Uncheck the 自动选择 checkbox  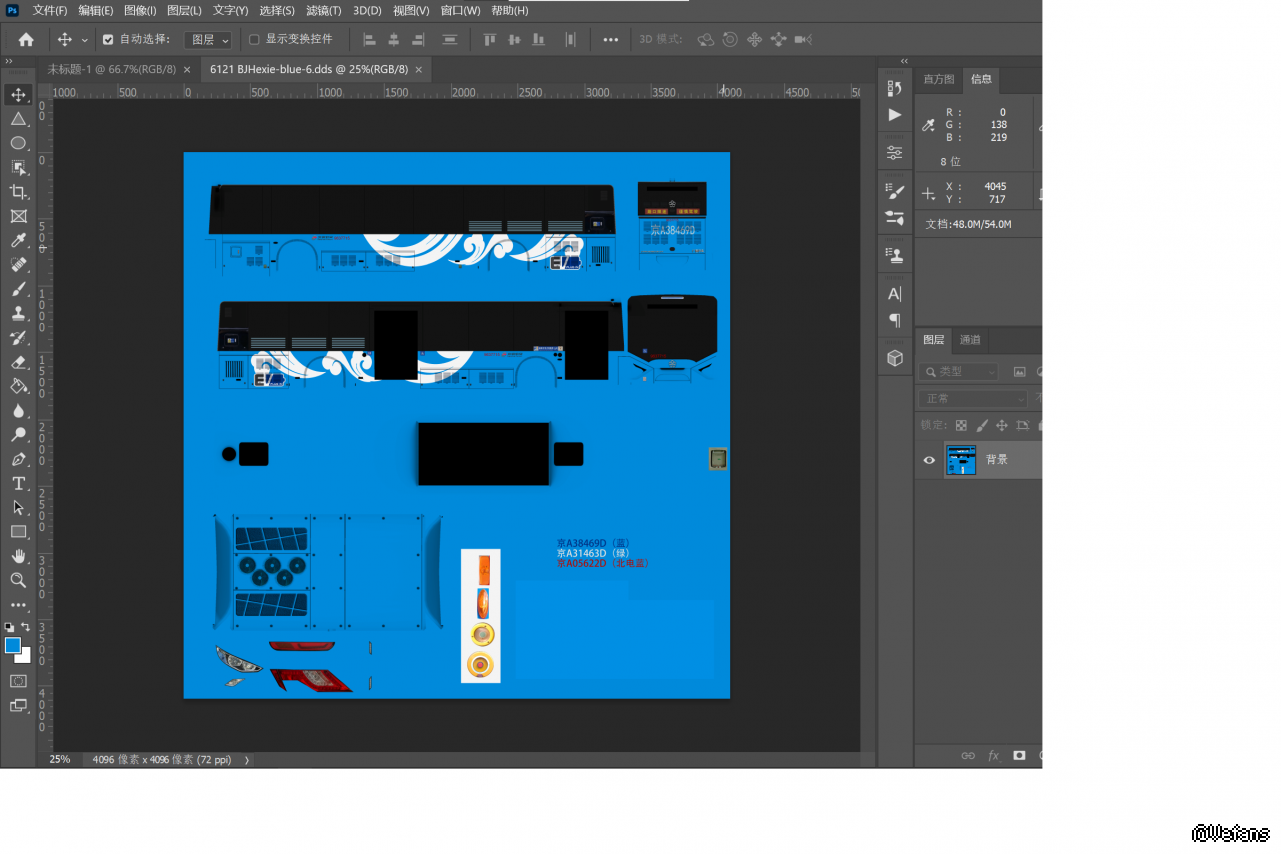[108, 40]
